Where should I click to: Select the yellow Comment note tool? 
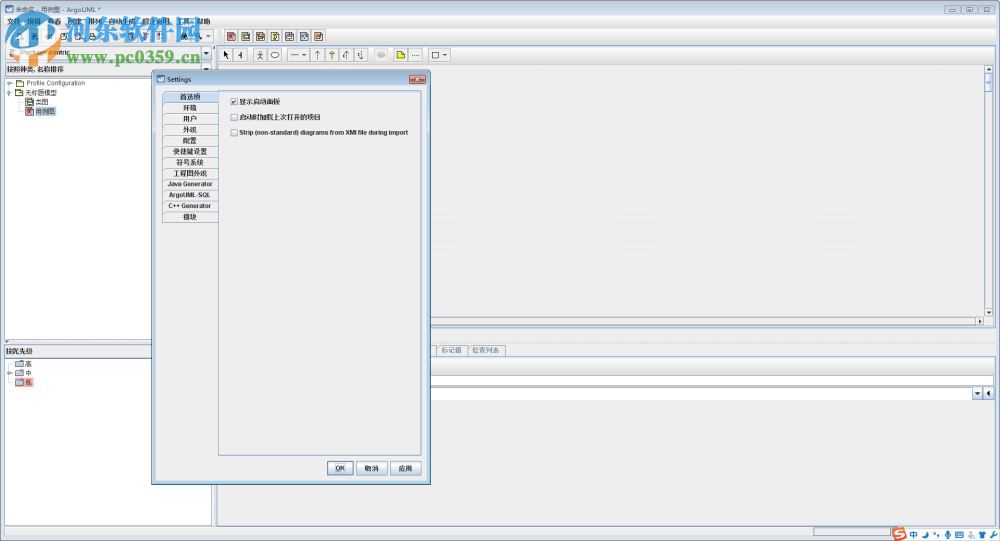pyautogui.click(x=401, y=56)
